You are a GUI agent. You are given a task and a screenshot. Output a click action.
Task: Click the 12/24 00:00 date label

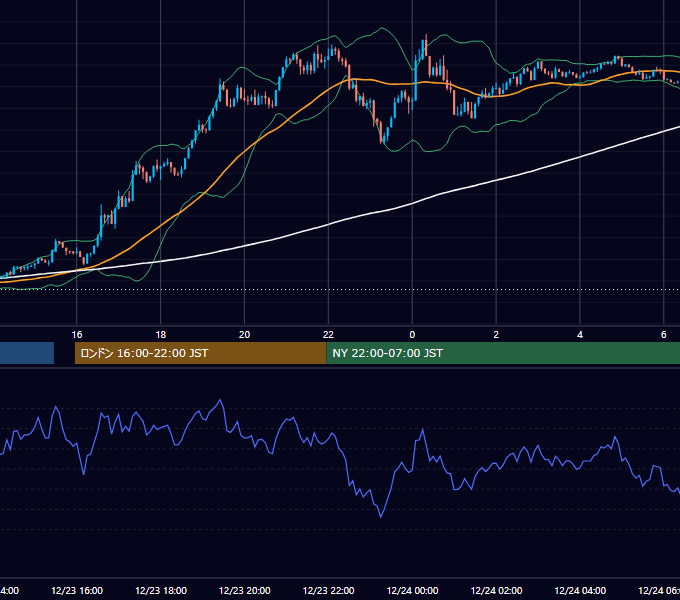pyautogui.click(x=412, y=590)
